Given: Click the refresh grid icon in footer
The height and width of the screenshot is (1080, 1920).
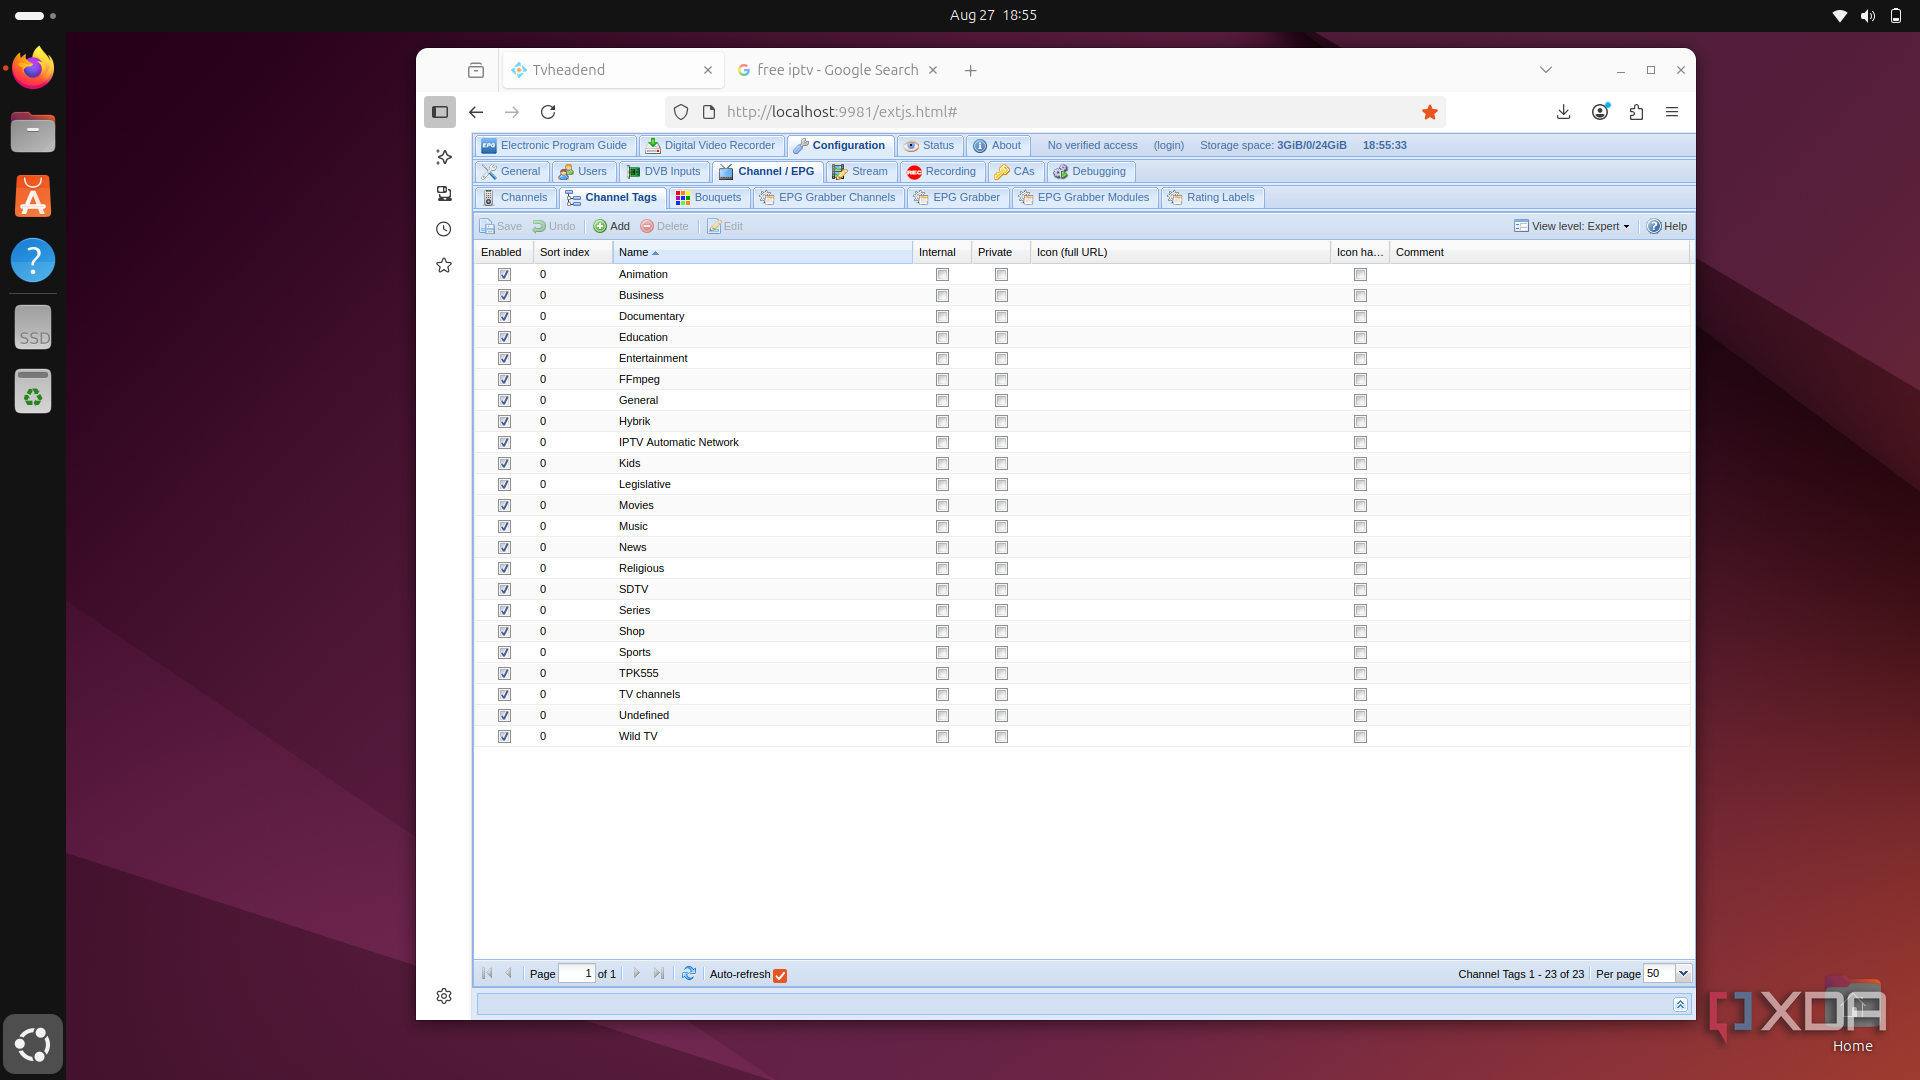Looking at the screenshot, I should pos(689,974).
